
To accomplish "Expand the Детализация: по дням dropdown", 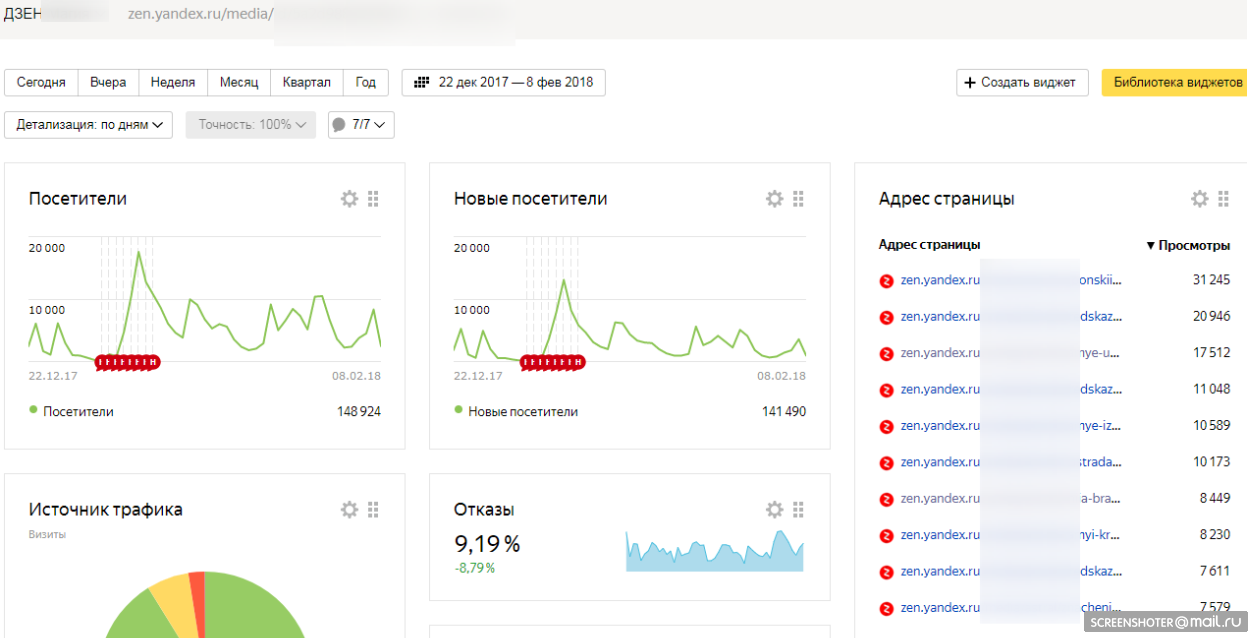I will (x=89, y=125).
